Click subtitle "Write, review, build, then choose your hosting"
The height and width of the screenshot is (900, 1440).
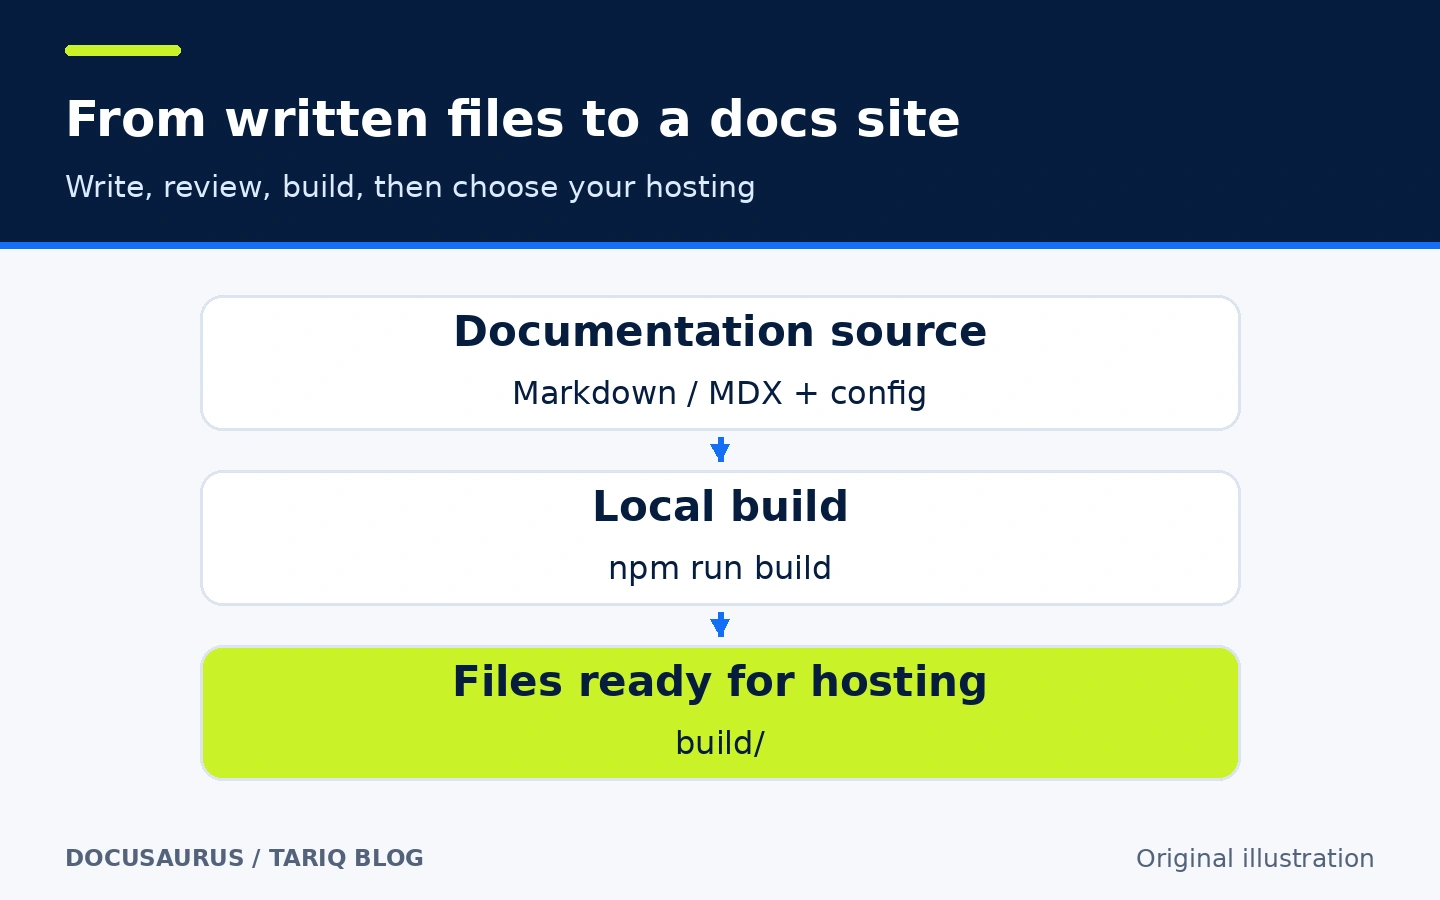pyautogui.click(x=410, y=187)
